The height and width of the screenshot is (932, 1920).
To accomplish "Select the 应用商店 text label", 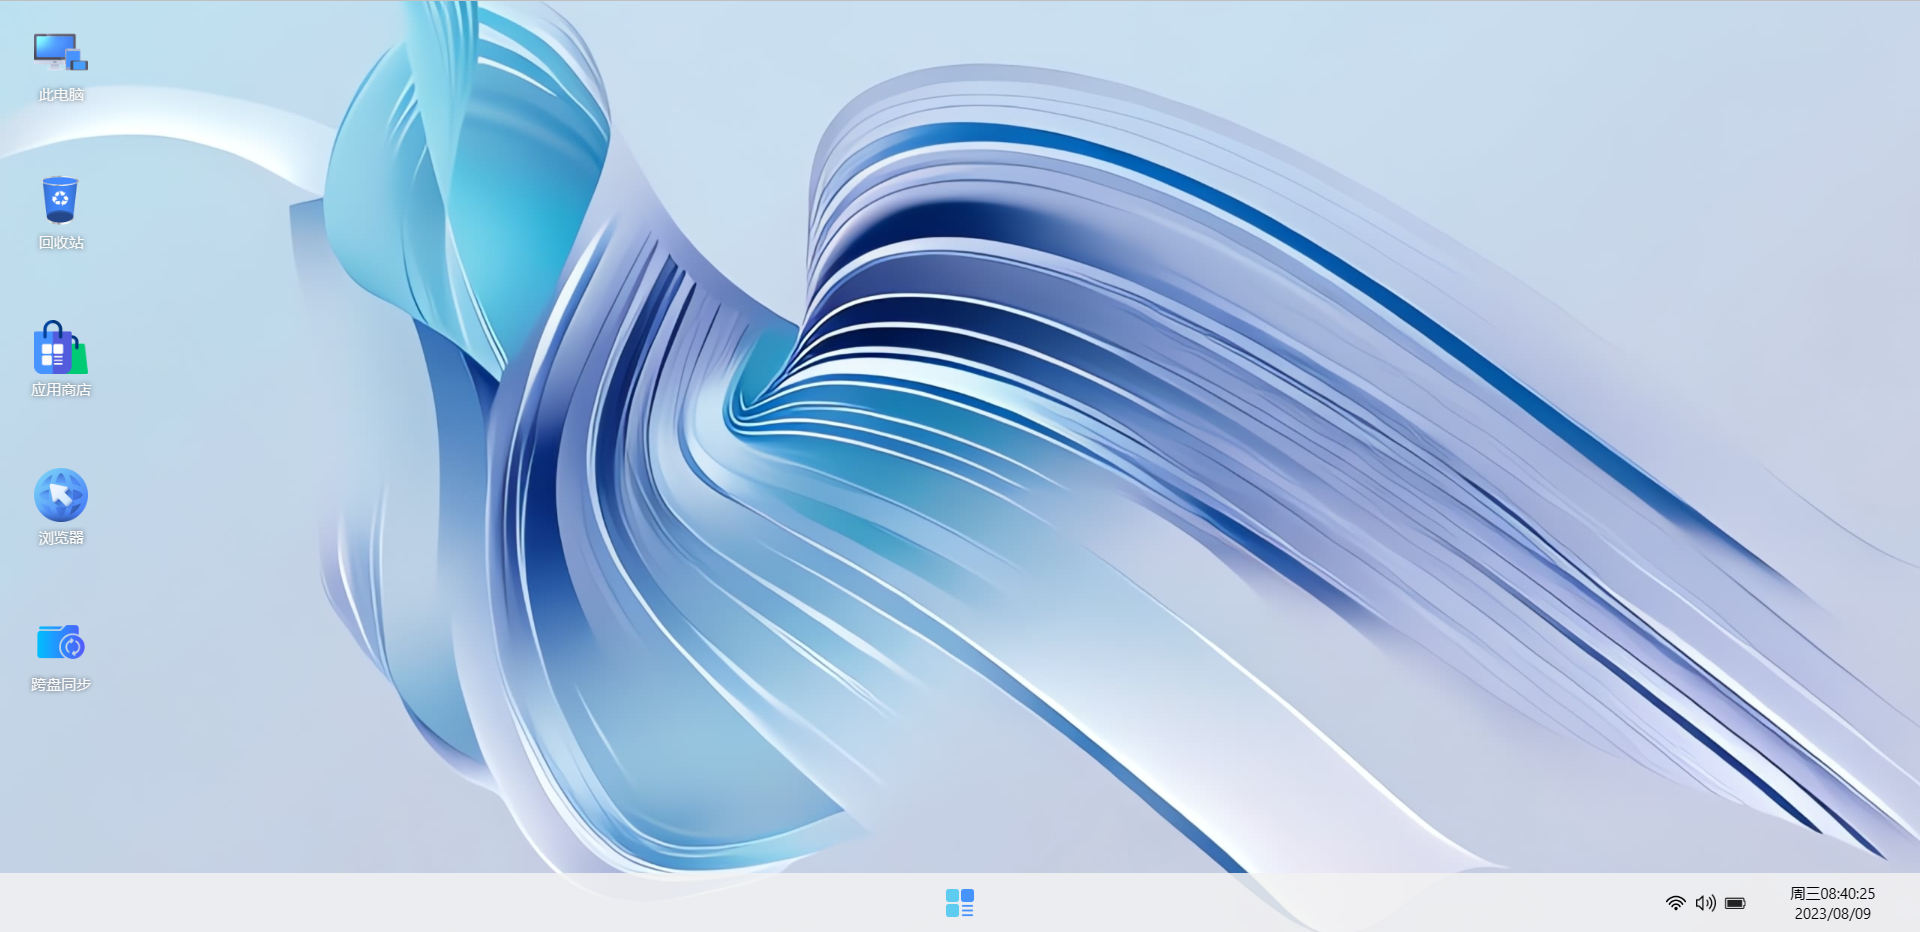I will [61, 390].
